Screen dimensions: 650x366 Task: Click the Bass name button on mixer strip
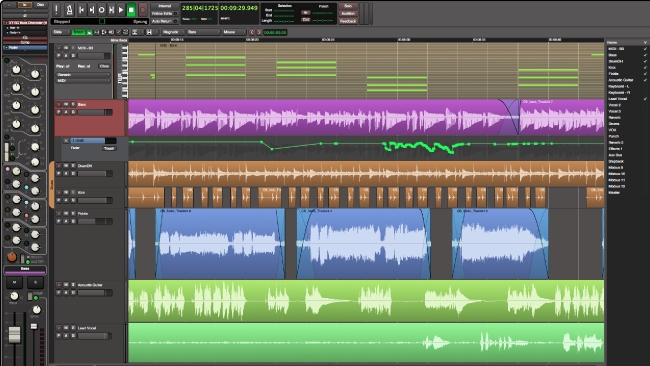pos(25,269)
